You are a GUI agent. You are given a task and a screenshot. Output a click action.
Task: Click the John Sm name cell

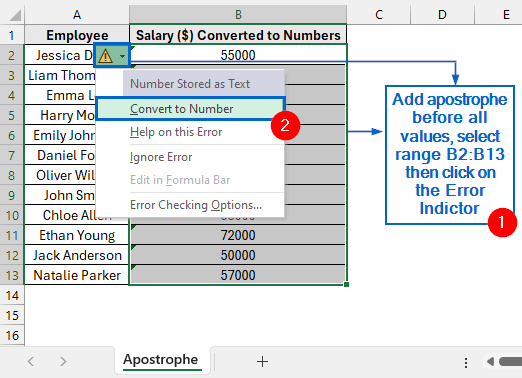point(60,195)
